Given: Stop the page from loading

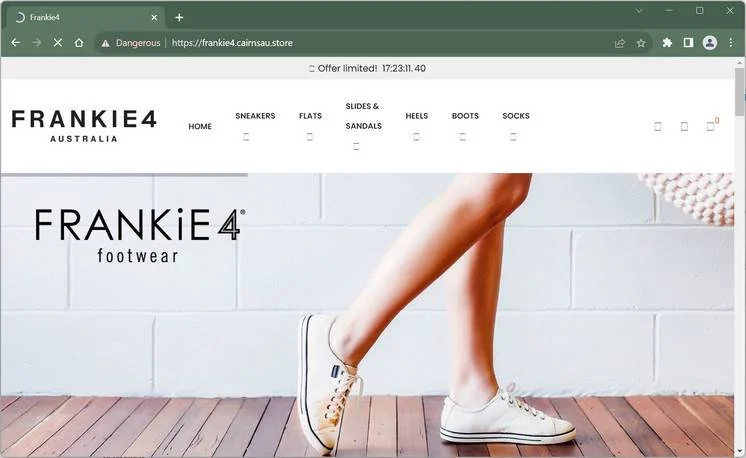Looking at the screenshot, I should point(58,43).
